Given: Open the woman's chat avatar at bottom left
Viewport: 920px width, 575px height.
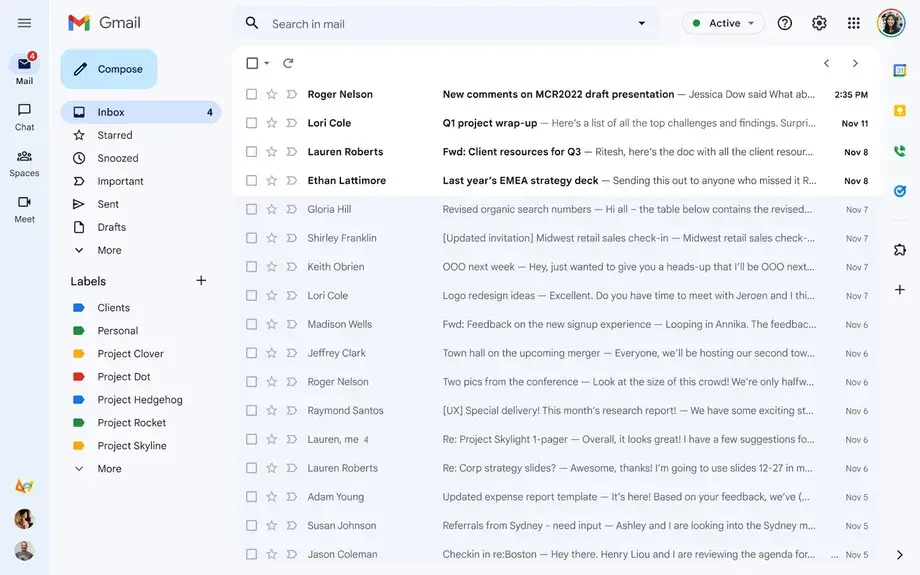Looking at the screenshot, I should pyautogui.click(x=24, y=519).
